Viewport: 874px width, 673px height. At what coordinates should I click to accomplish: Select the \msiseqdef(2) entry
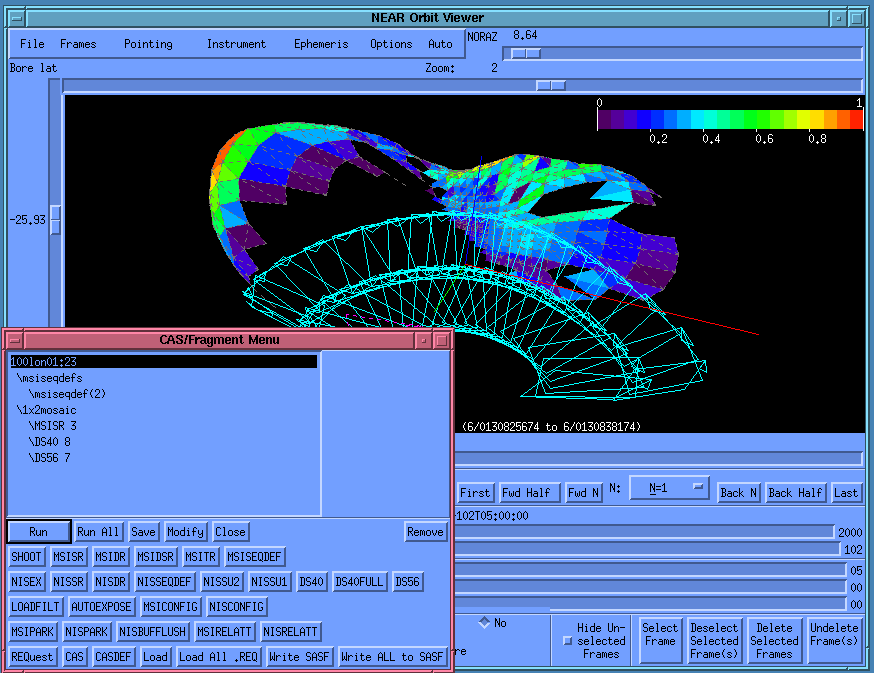click(x=67, y=394)
